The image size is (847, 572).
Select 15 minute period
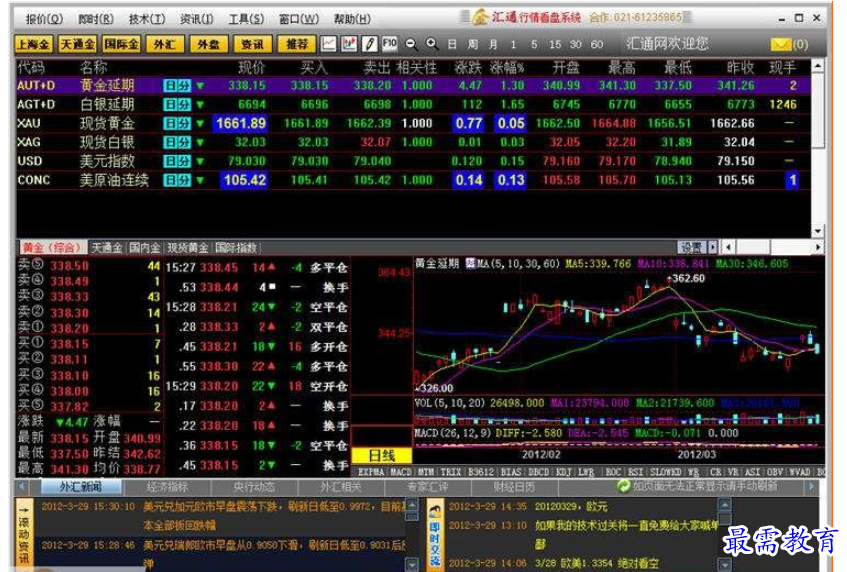[x=555, y=44]
